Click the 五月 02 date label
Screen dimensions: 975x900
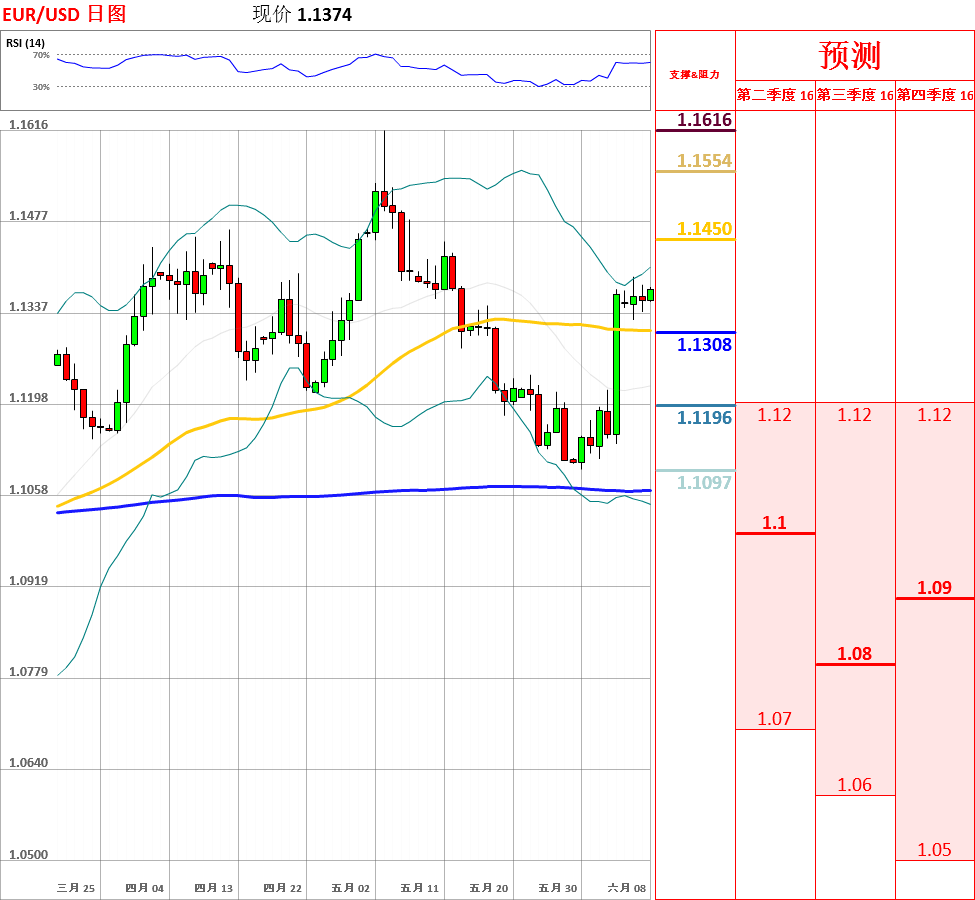pos(351,888)
